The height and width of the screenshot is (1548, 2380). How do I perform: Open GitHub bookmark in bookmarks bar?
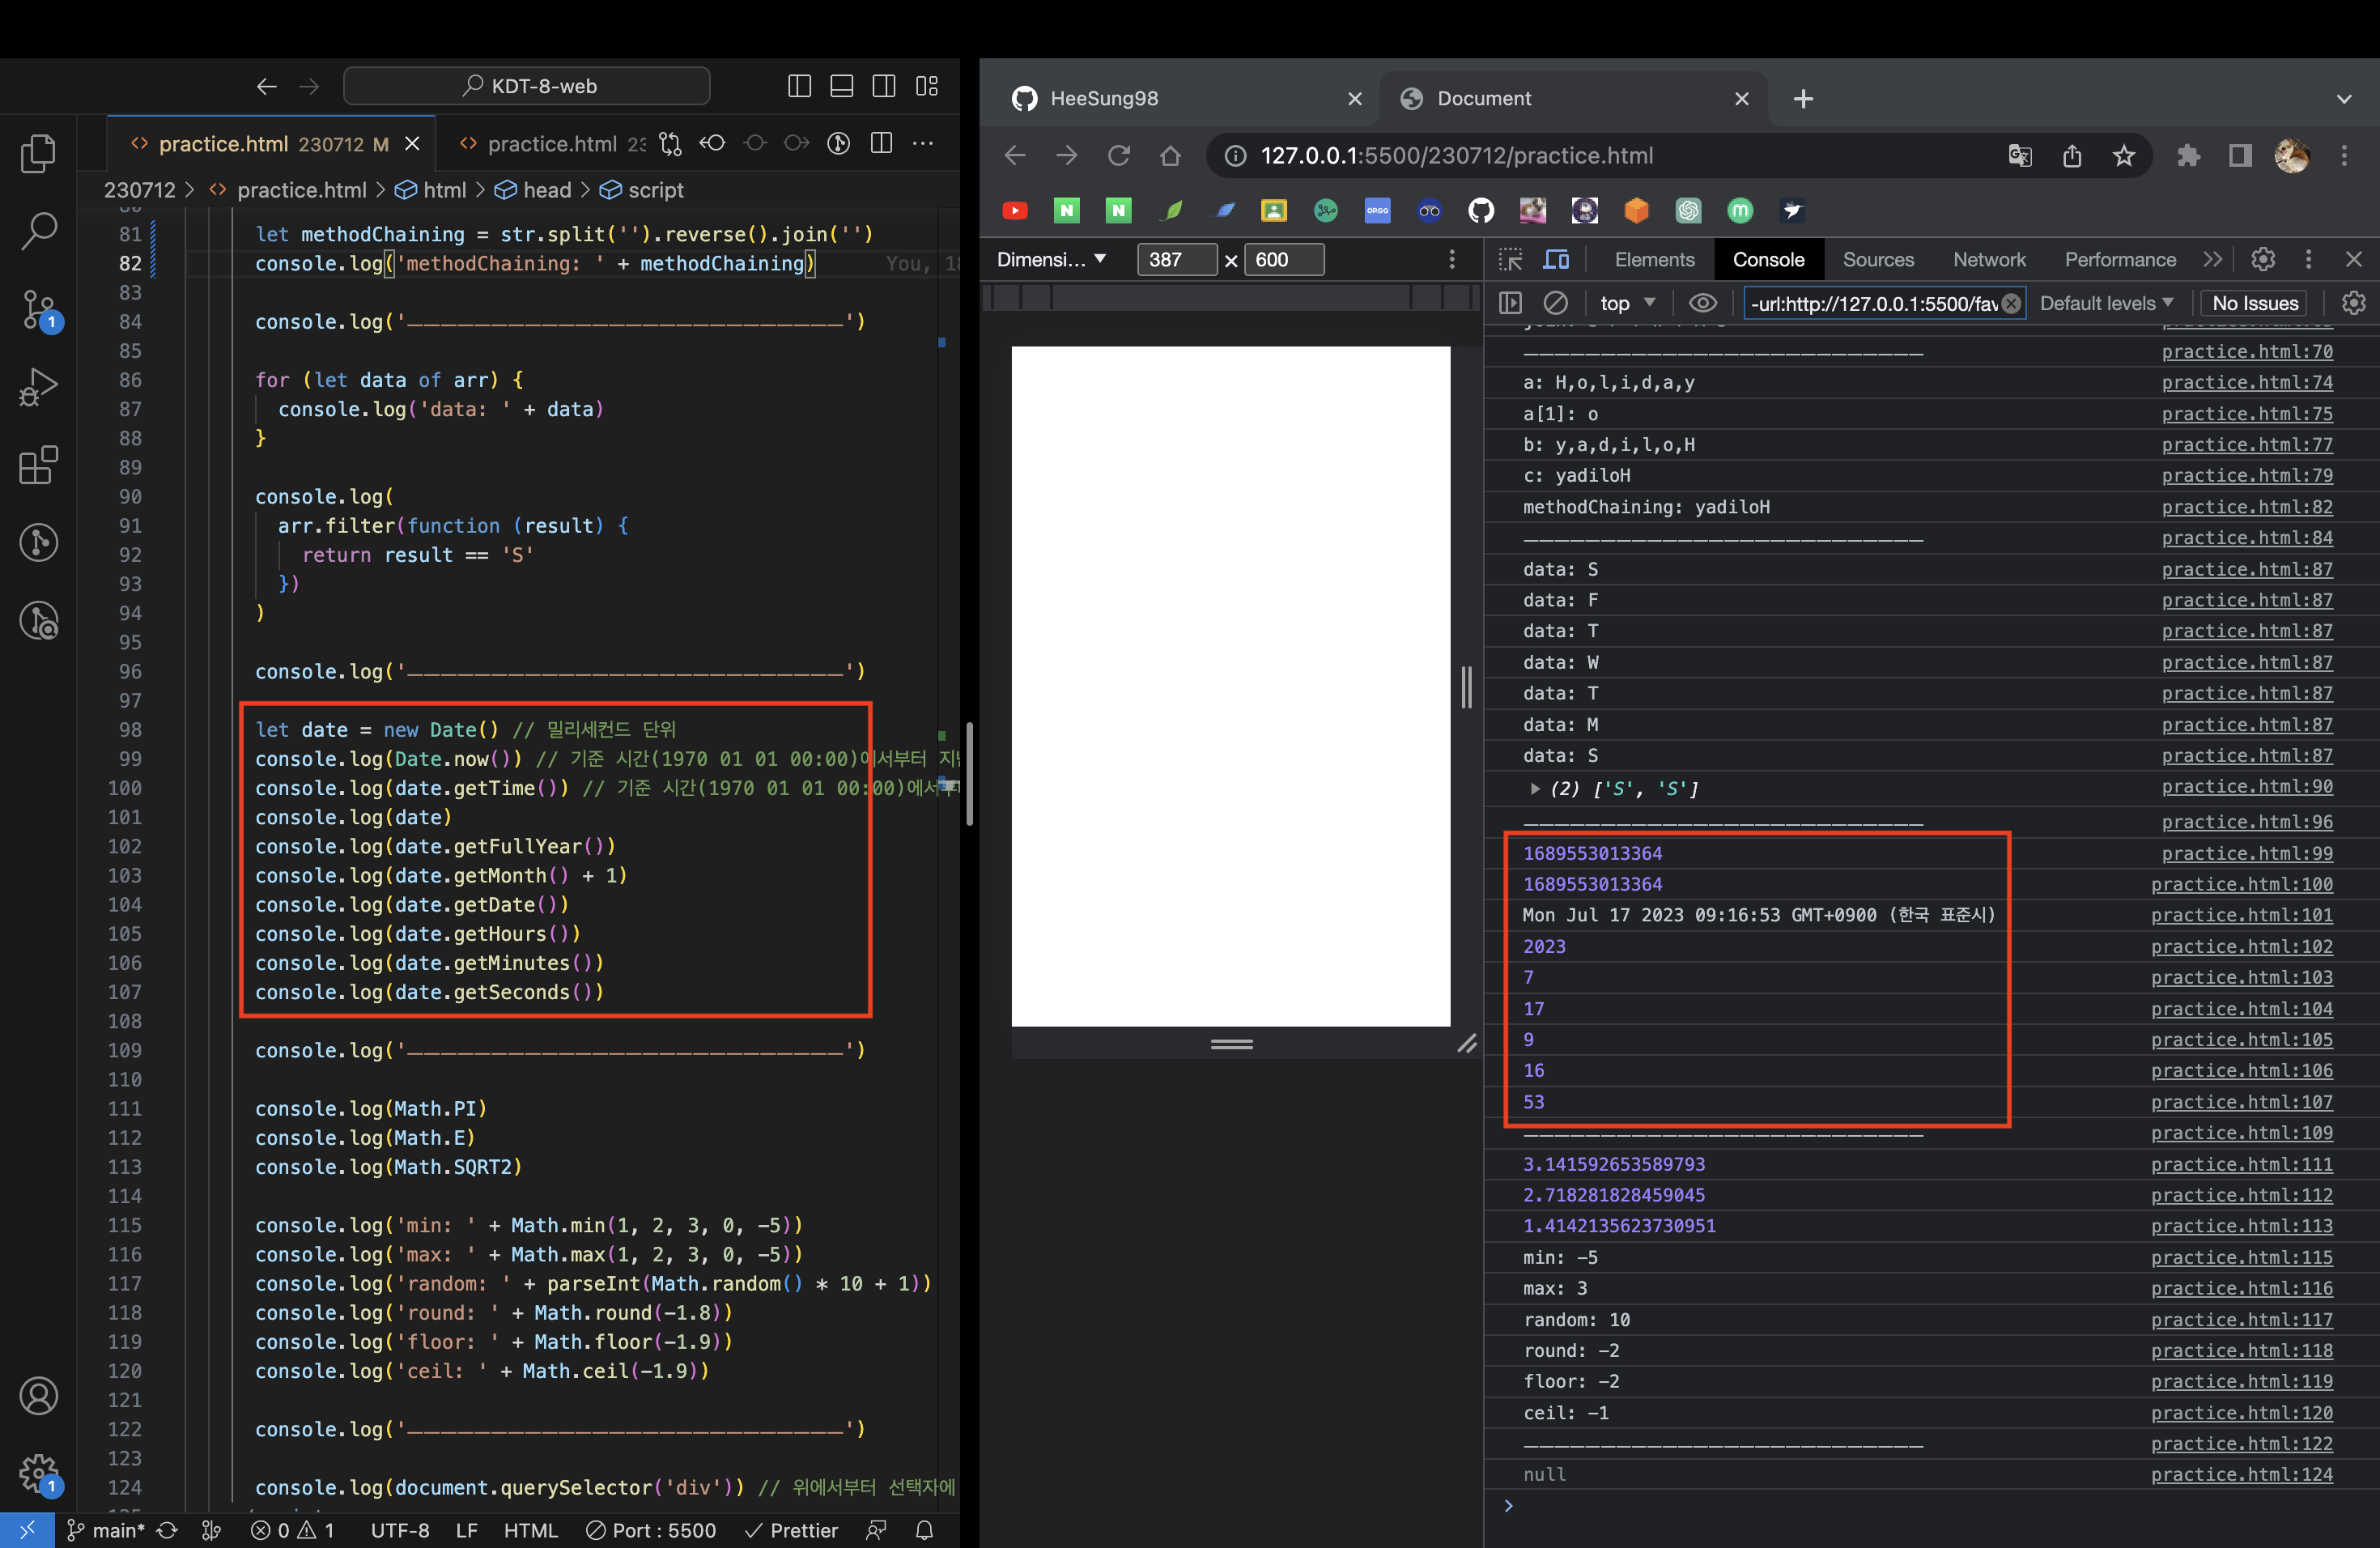point(1481,210)
